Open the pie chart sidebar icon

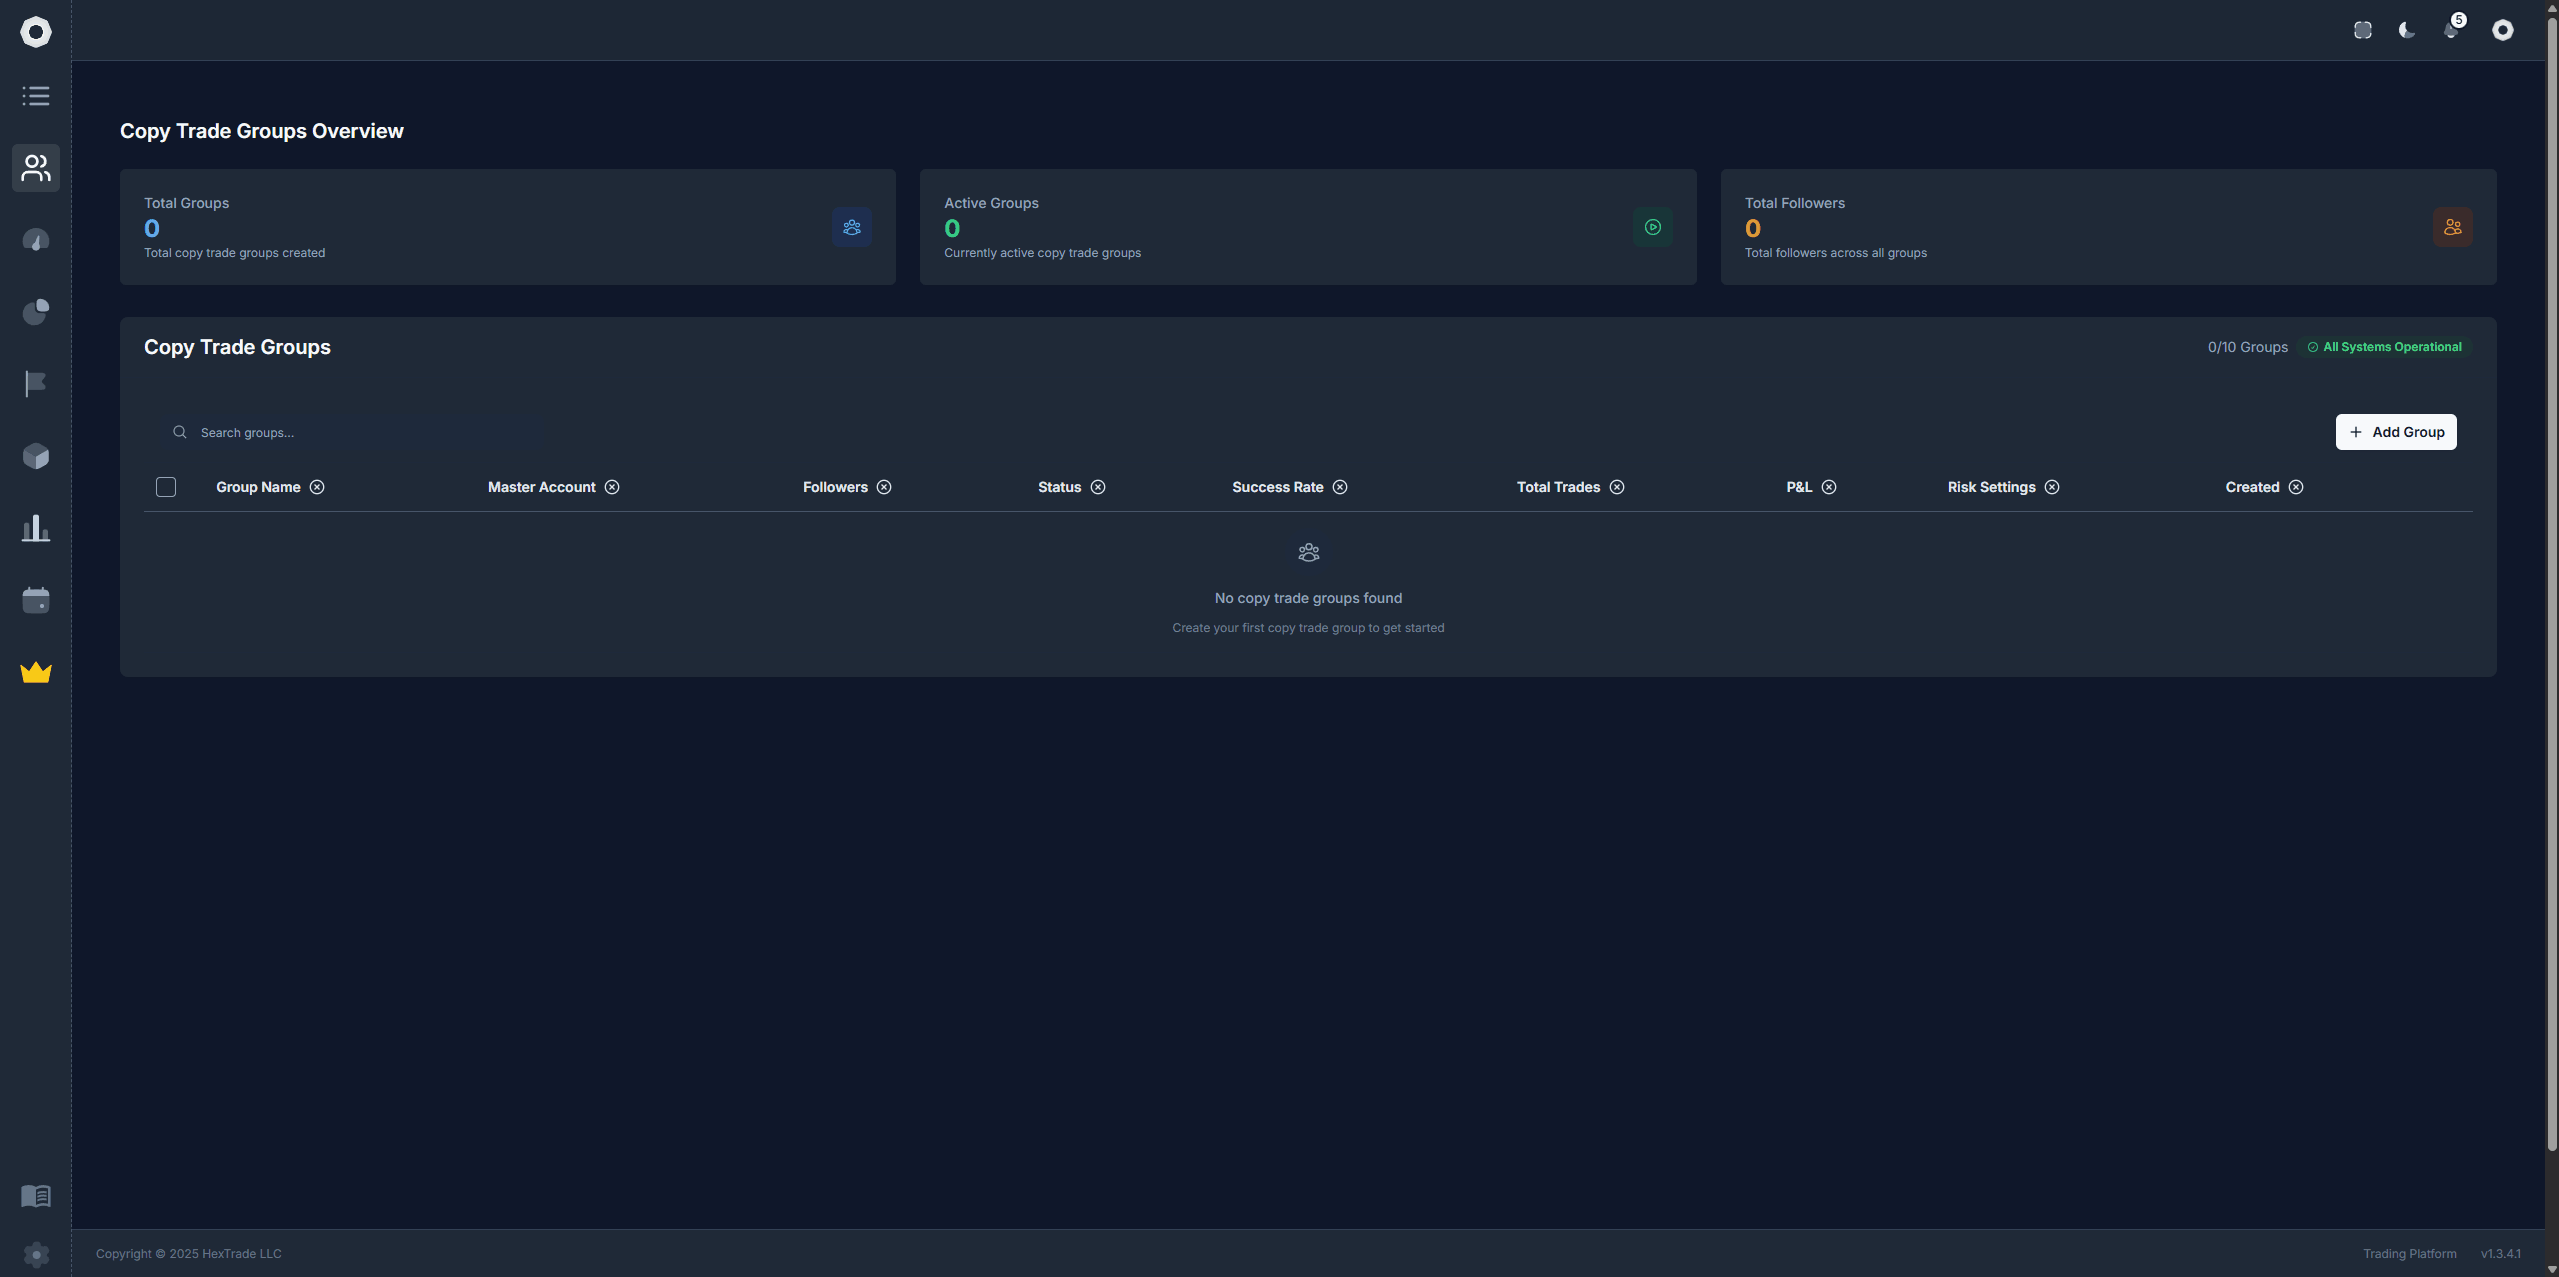click(x=36, y=312)
